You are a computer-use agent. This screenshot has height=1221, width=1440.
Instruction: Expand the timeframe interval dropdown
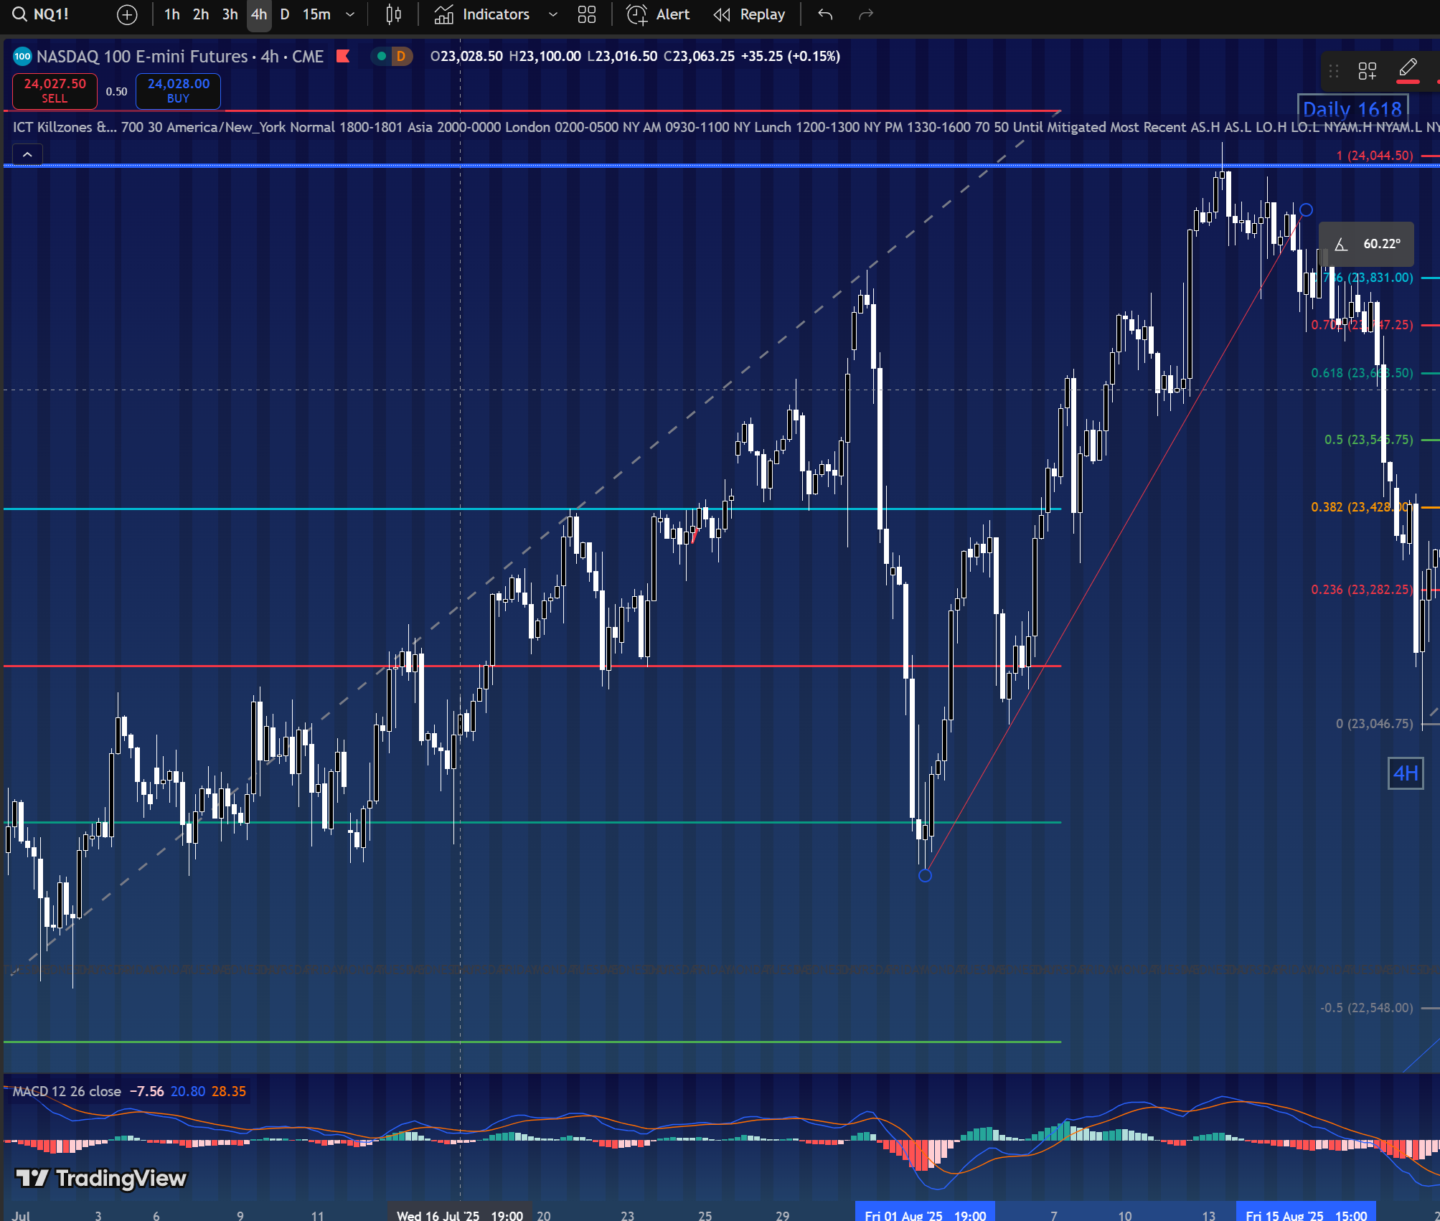350,14
